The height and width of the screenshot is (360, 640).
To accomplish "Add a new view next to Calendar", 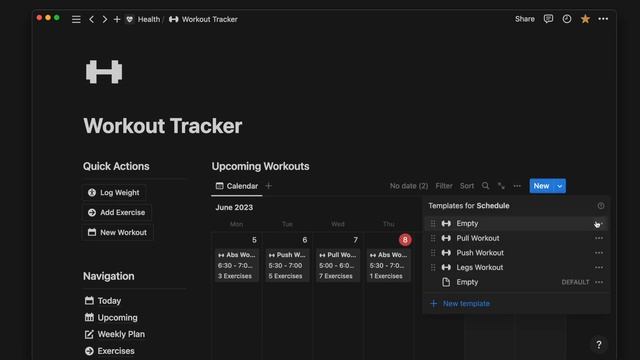I will [269, 186].
